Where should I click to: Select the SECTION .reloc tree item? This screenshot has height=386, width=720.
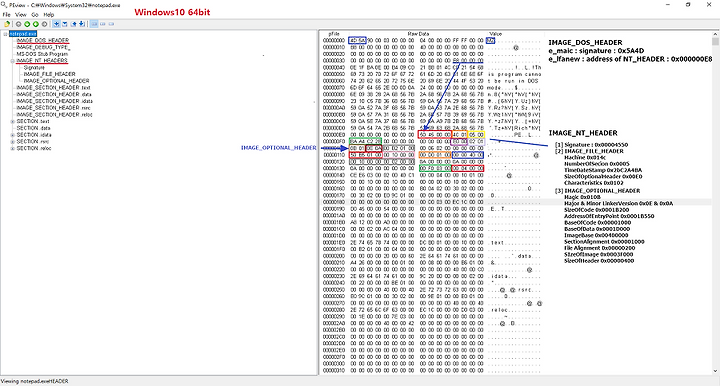[x=34, y=148]
